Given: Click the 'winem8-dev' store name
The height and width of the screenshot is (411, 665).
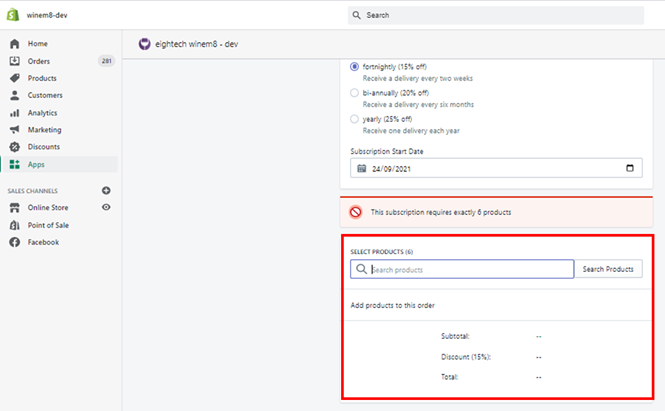Looking at the screenshot, I should tap(47, 15).
